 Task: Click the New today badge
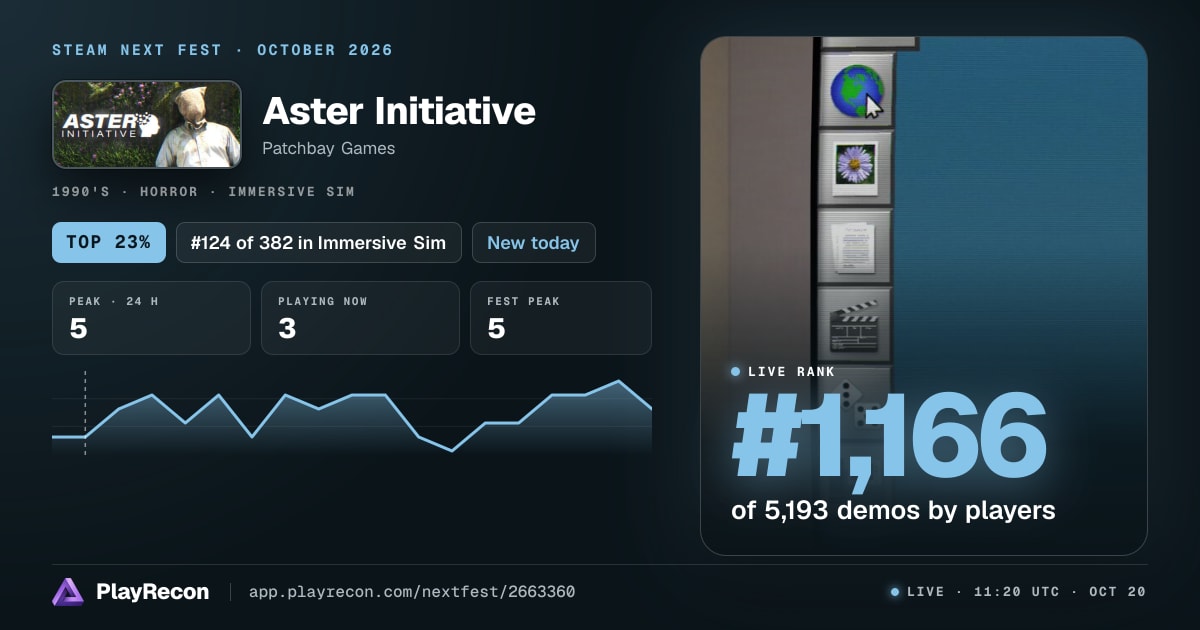point(534,243)
